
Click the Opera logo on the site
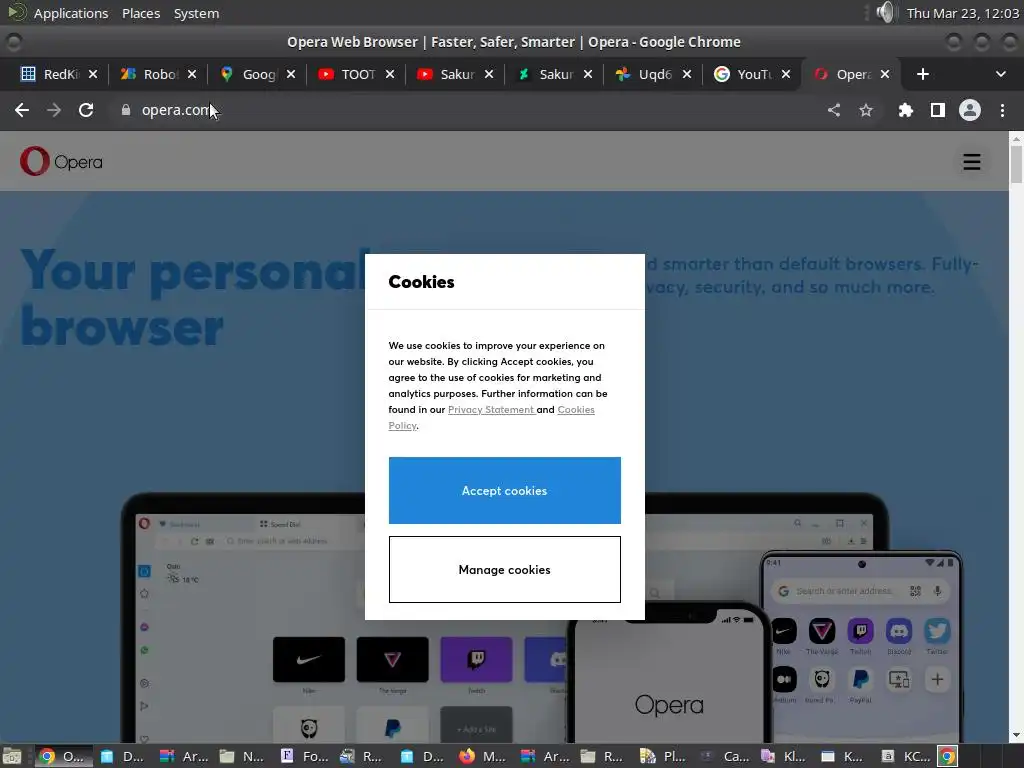pos(61,161)
